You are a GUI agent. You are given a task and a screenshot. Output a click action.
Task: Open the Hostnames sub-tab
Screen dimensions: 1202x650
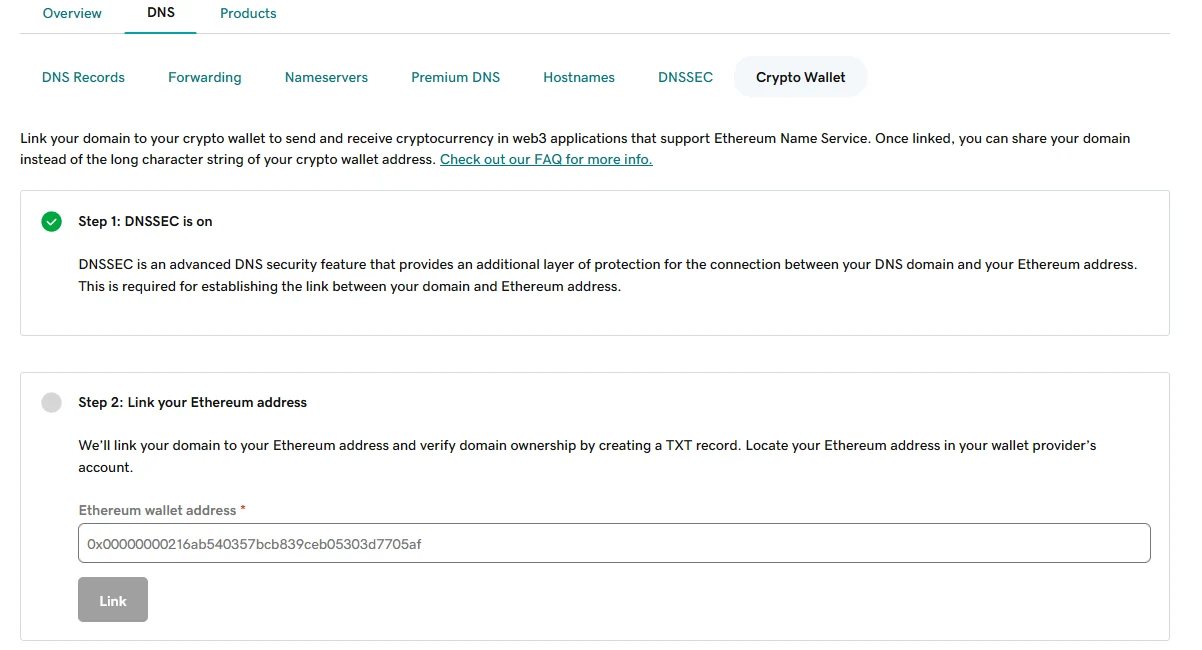pos(579,77)
